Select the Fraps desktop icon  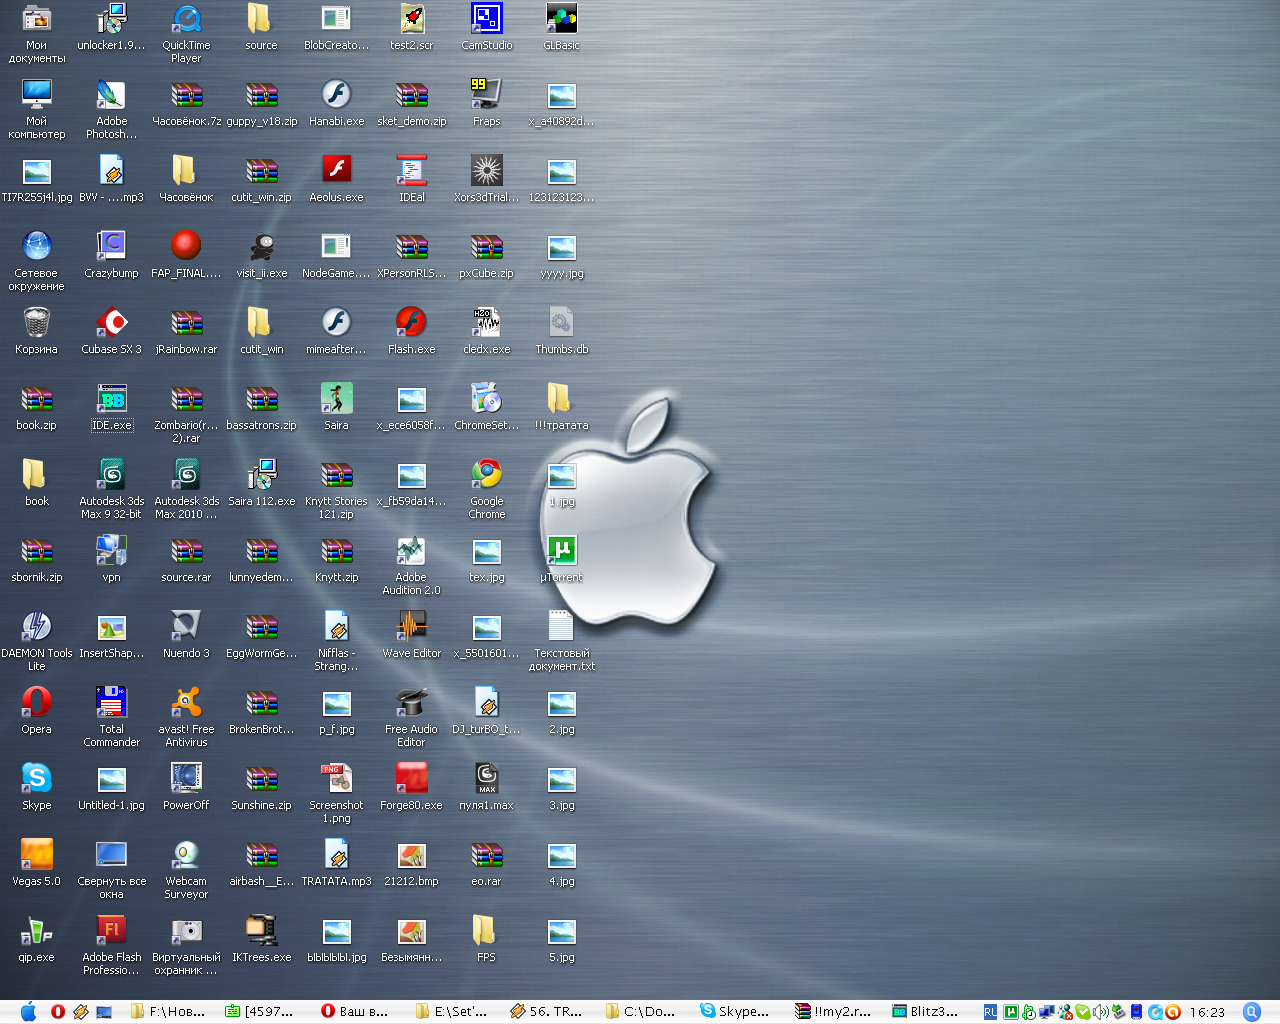point(487,94)
